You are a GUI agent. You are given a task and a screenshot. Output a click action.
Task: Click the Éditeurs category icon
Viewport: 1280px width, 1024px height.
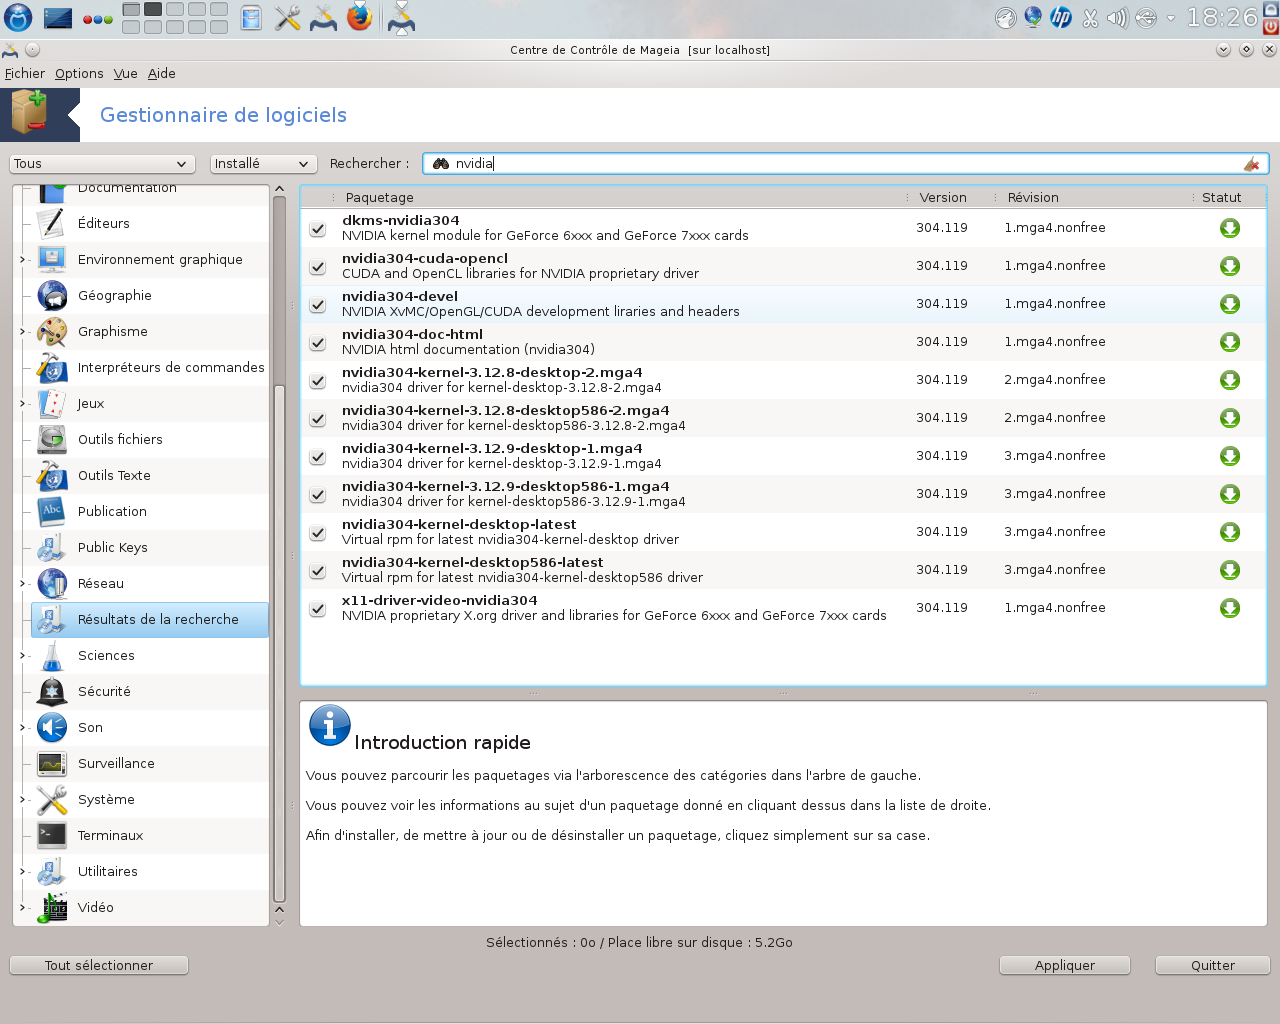tap(52, 223)
